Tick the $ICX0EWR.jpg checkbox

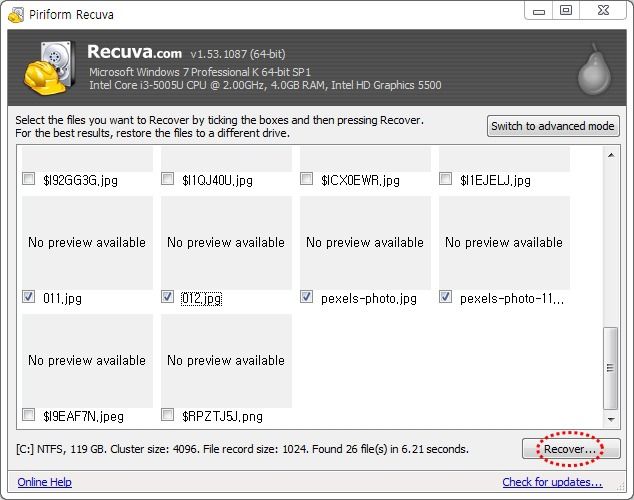tap(306, 179)
